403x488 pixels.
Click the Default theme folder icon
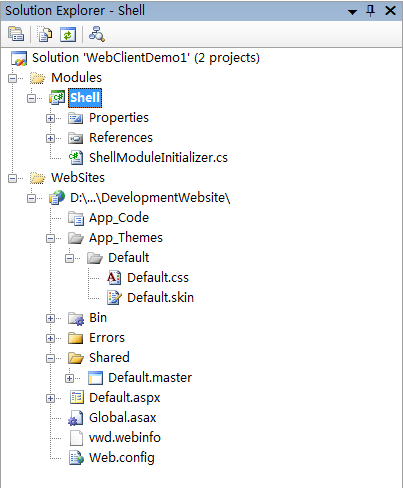coord(95,258)
